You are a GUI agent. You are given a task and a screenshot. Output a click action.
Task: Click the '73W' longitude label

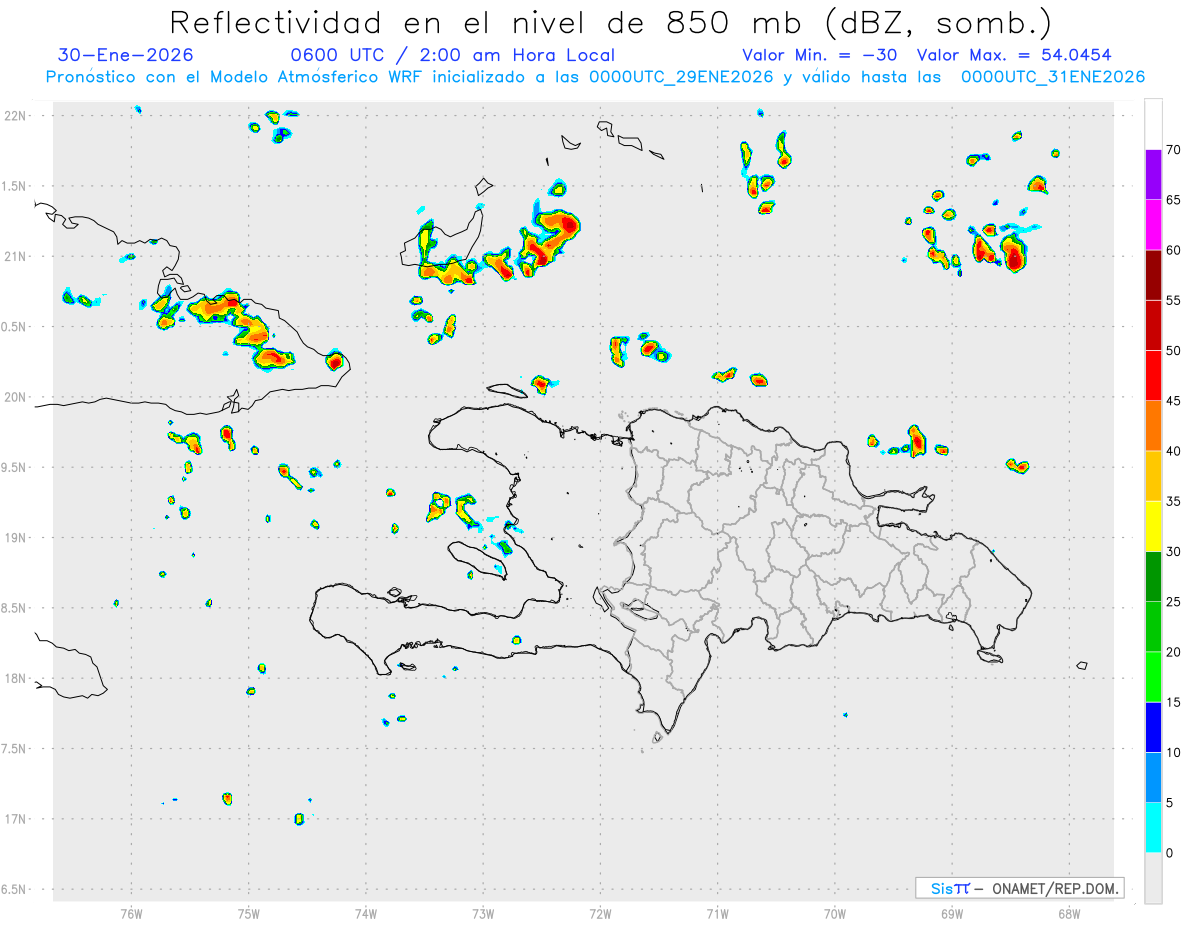[x=483, y=913]
